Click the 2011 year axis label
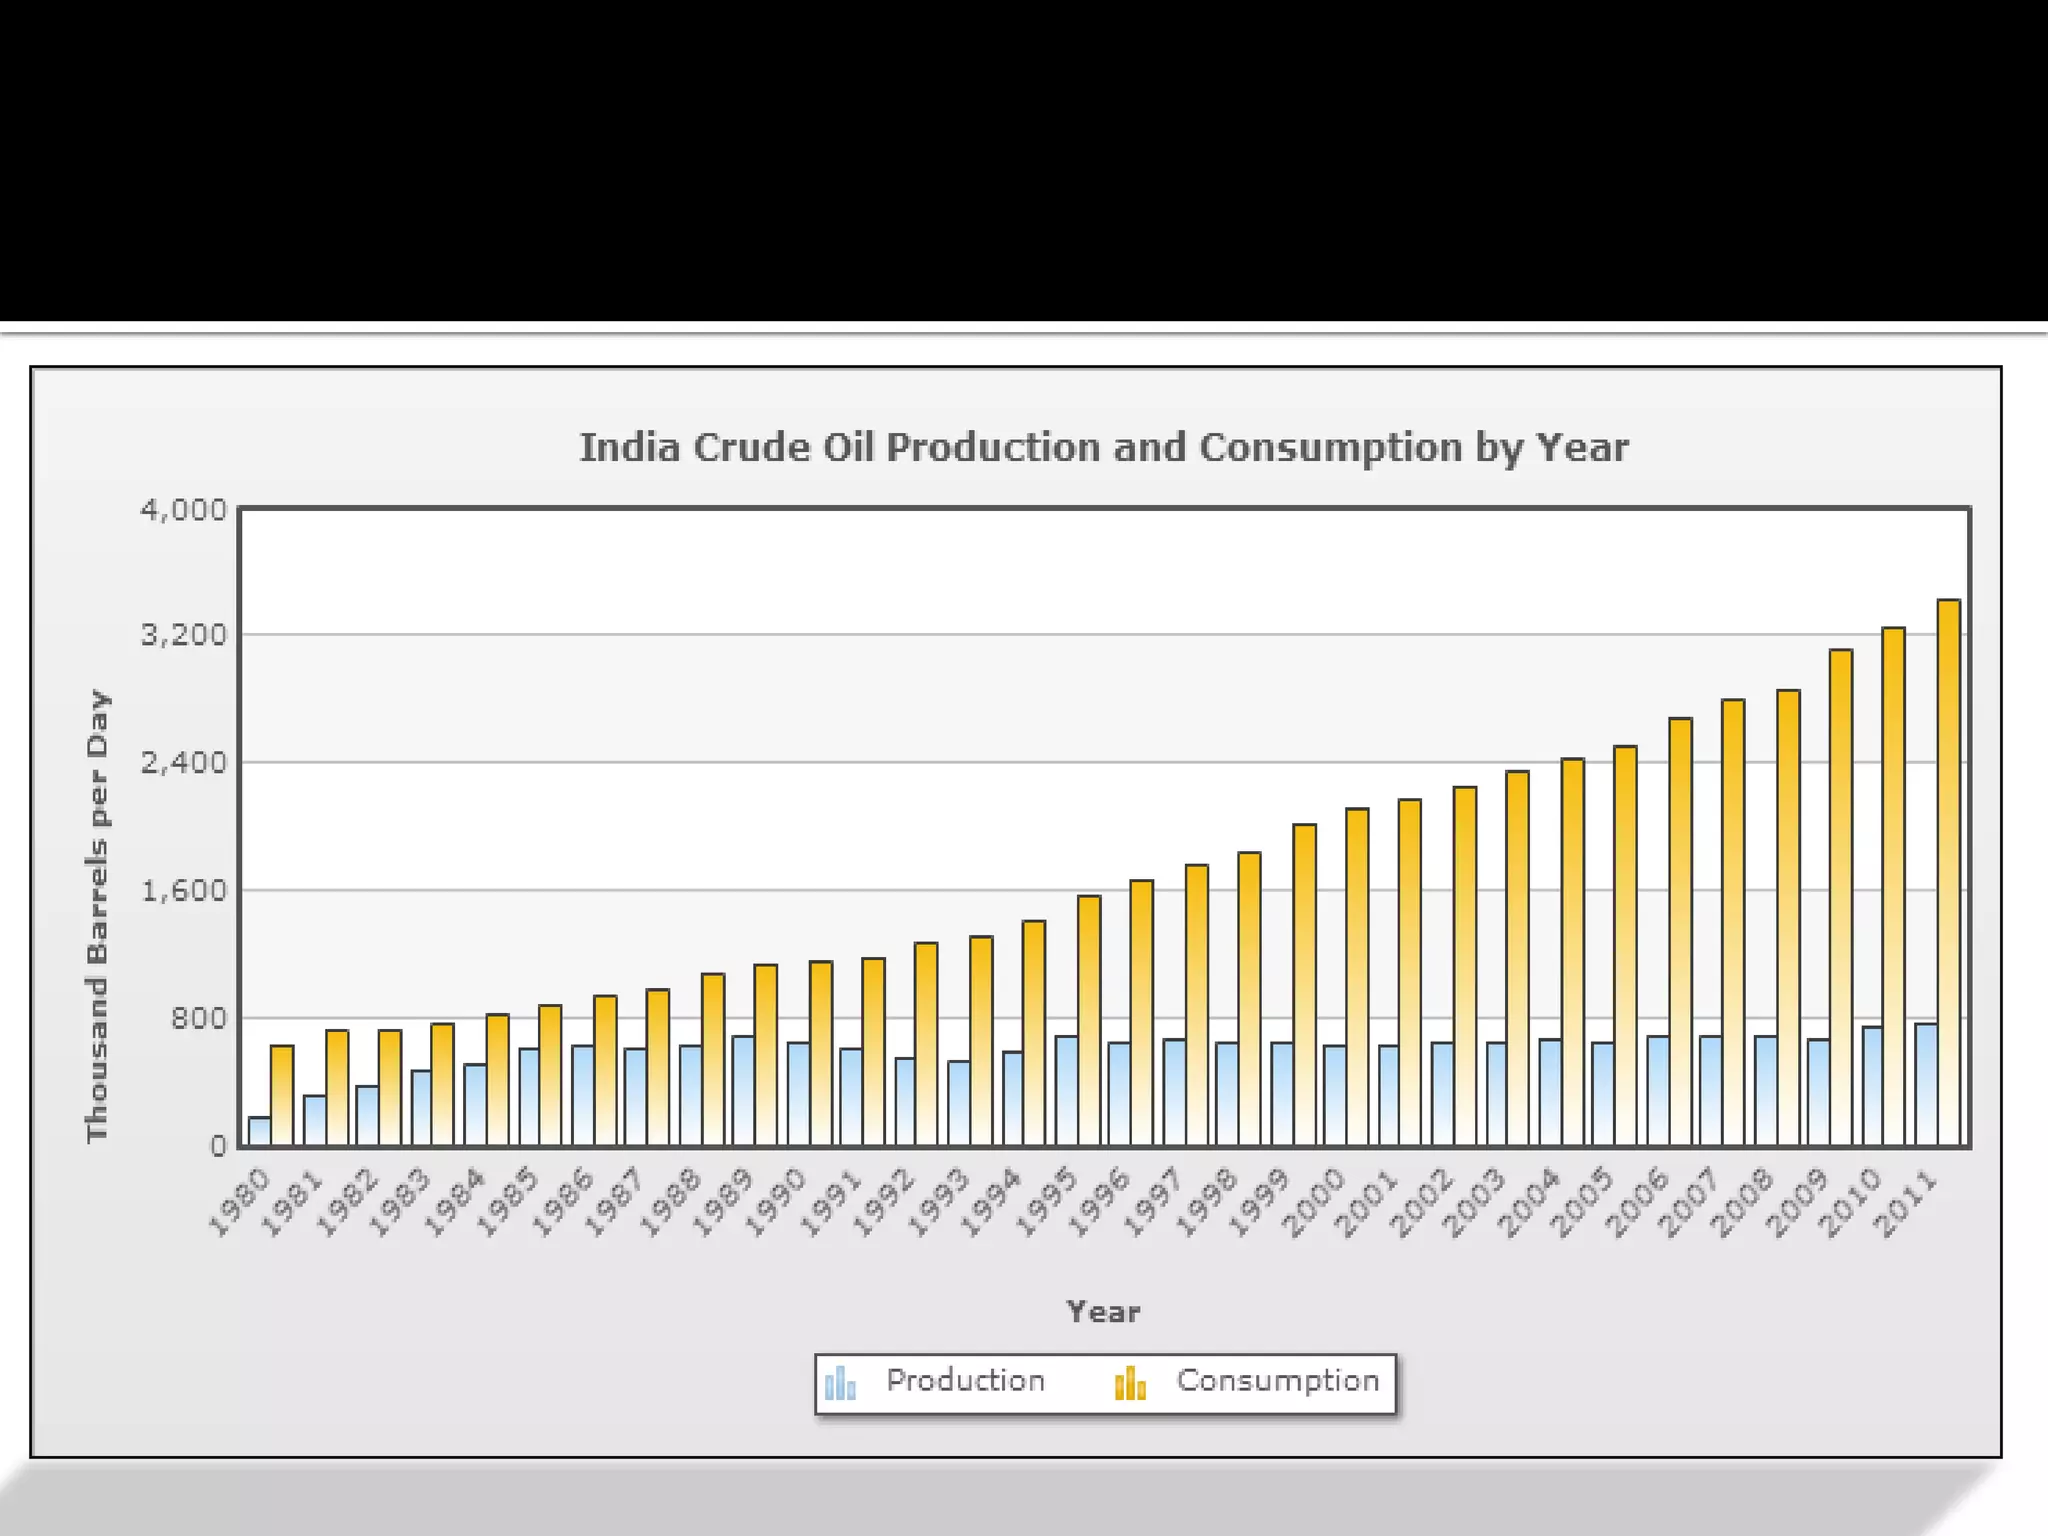The height and width of the screenshot is (1536, 2048). coord(1906,1203)
